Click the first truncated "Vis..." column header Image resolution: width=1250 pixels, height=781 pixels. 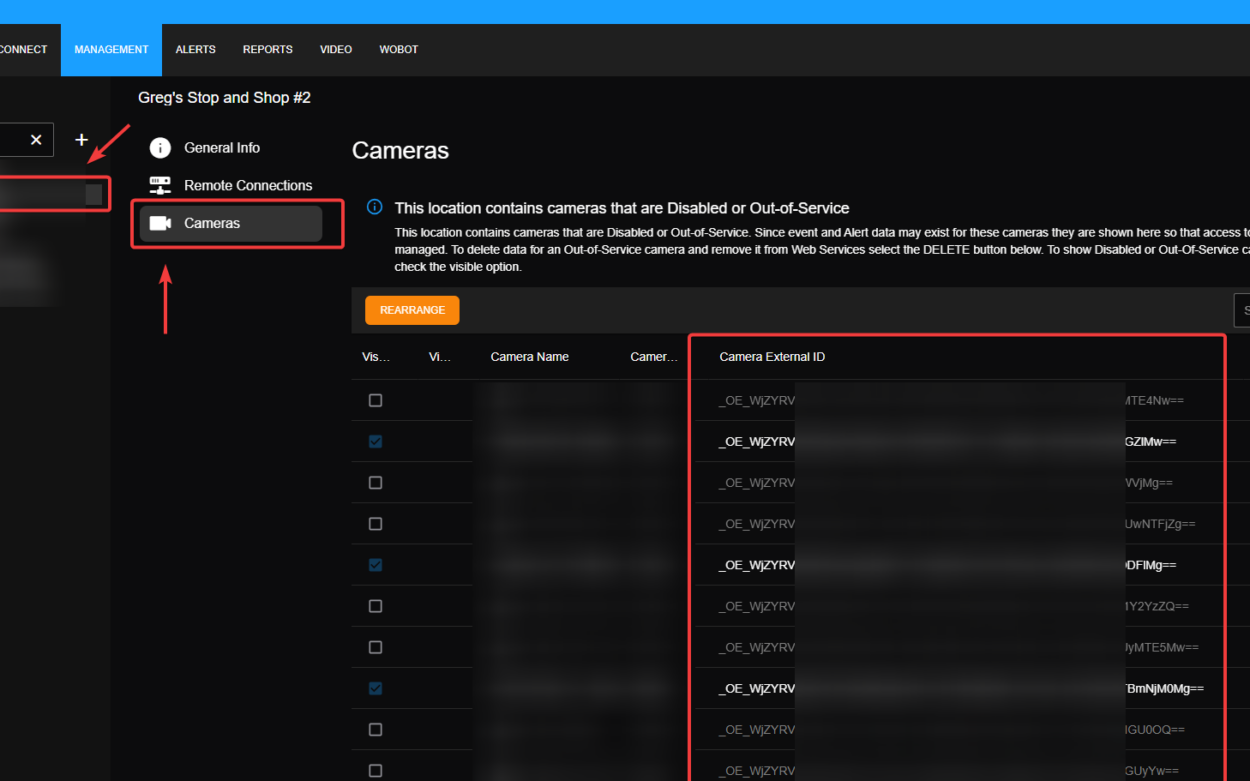(376, 357)
